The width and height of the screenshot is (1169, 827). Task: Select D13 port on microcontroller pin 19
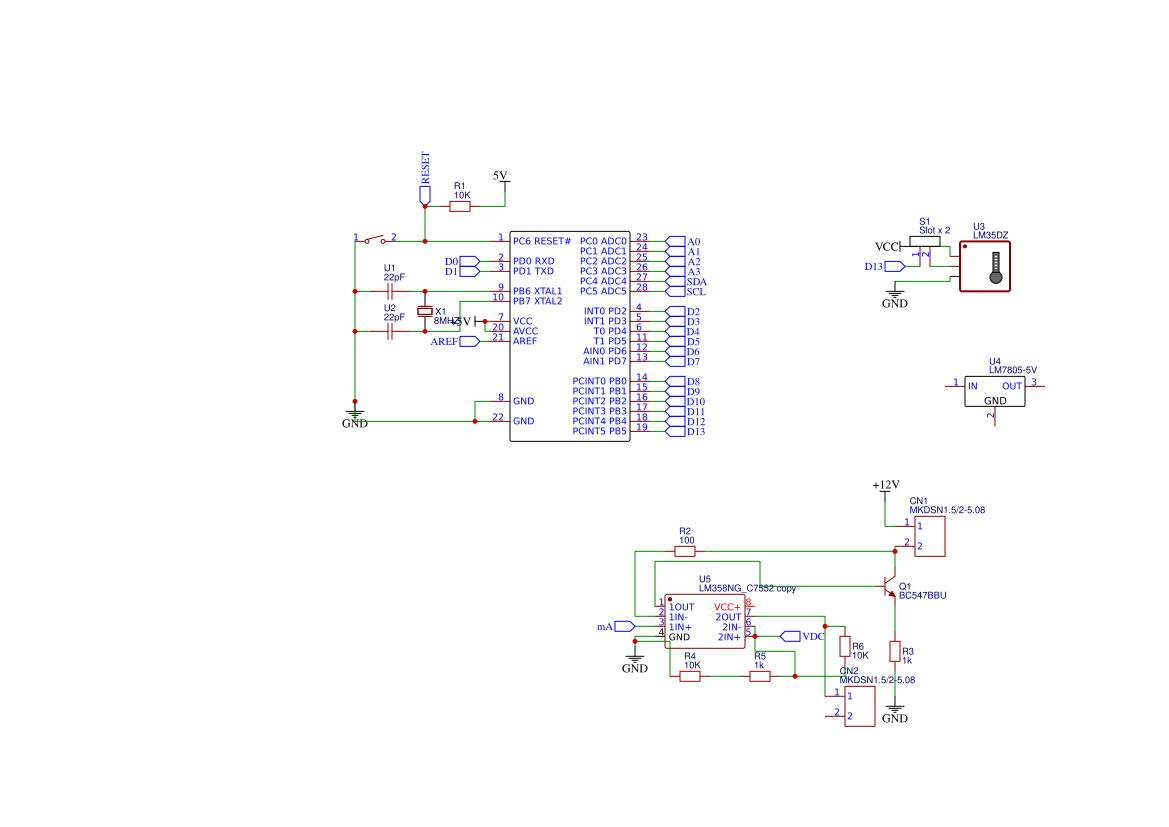coord(685,432)
